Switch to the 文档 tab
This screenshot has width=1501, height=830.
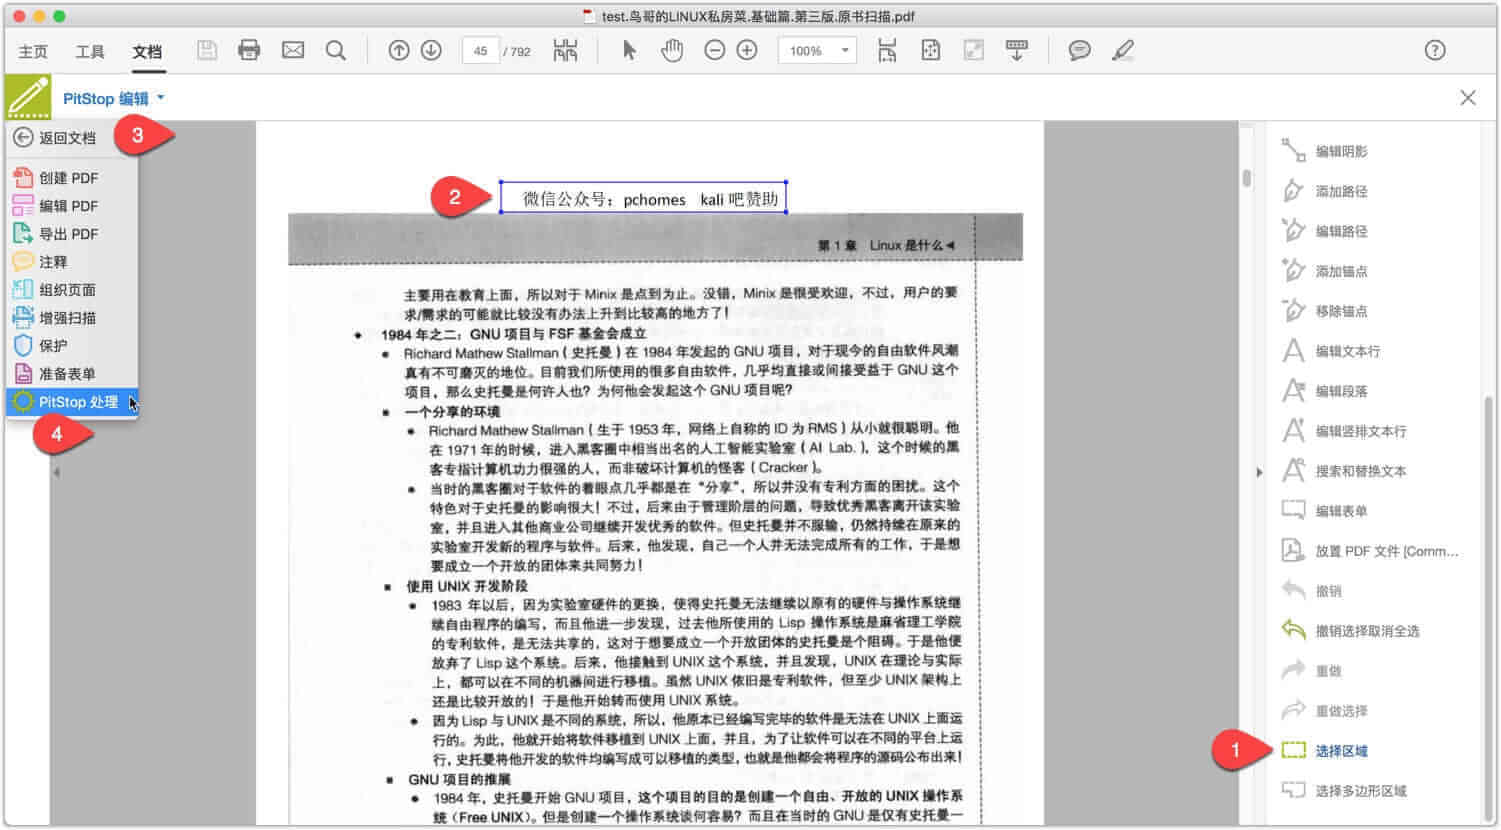tap(147, 51)
